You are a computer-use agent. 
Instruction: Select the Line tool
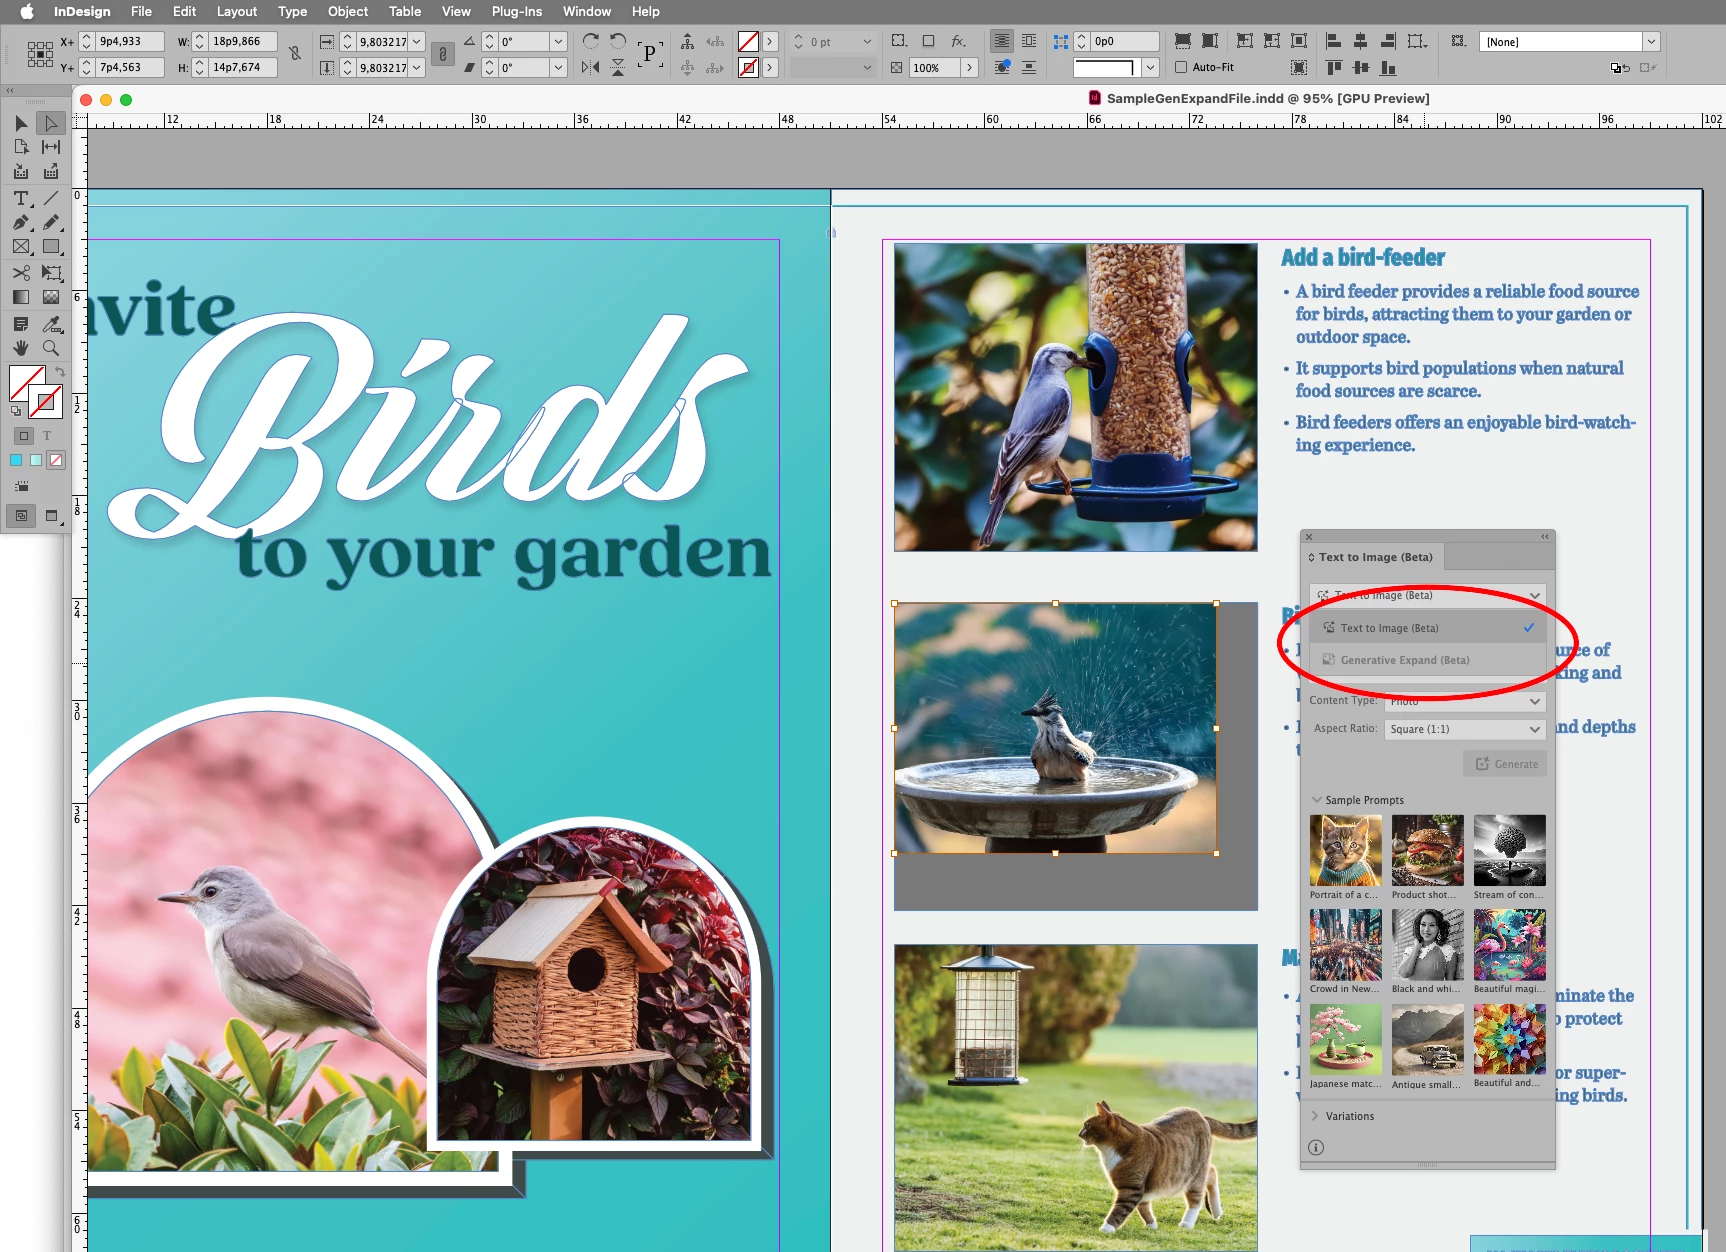tap(51, 198)
